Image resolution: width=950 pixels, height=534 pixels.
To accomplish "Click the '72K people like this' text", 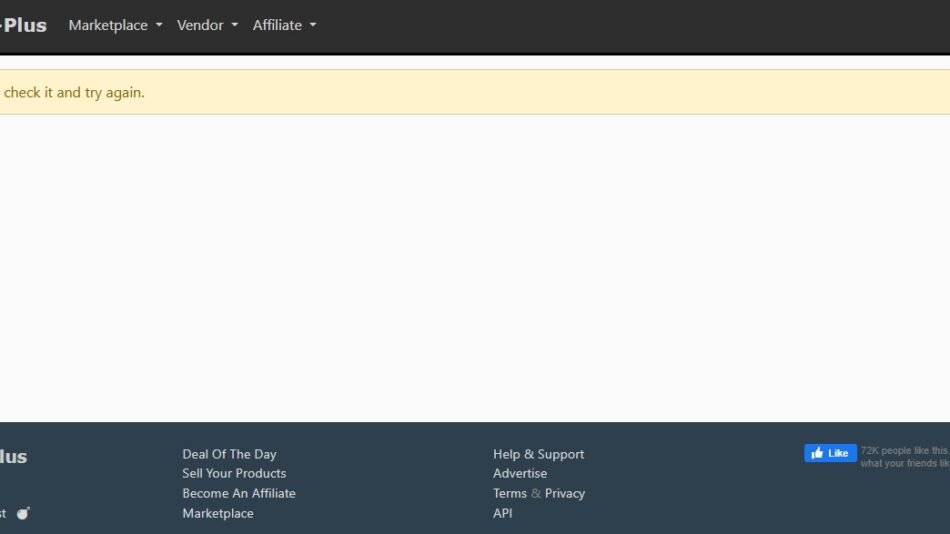I will click(x=904, y=451).
